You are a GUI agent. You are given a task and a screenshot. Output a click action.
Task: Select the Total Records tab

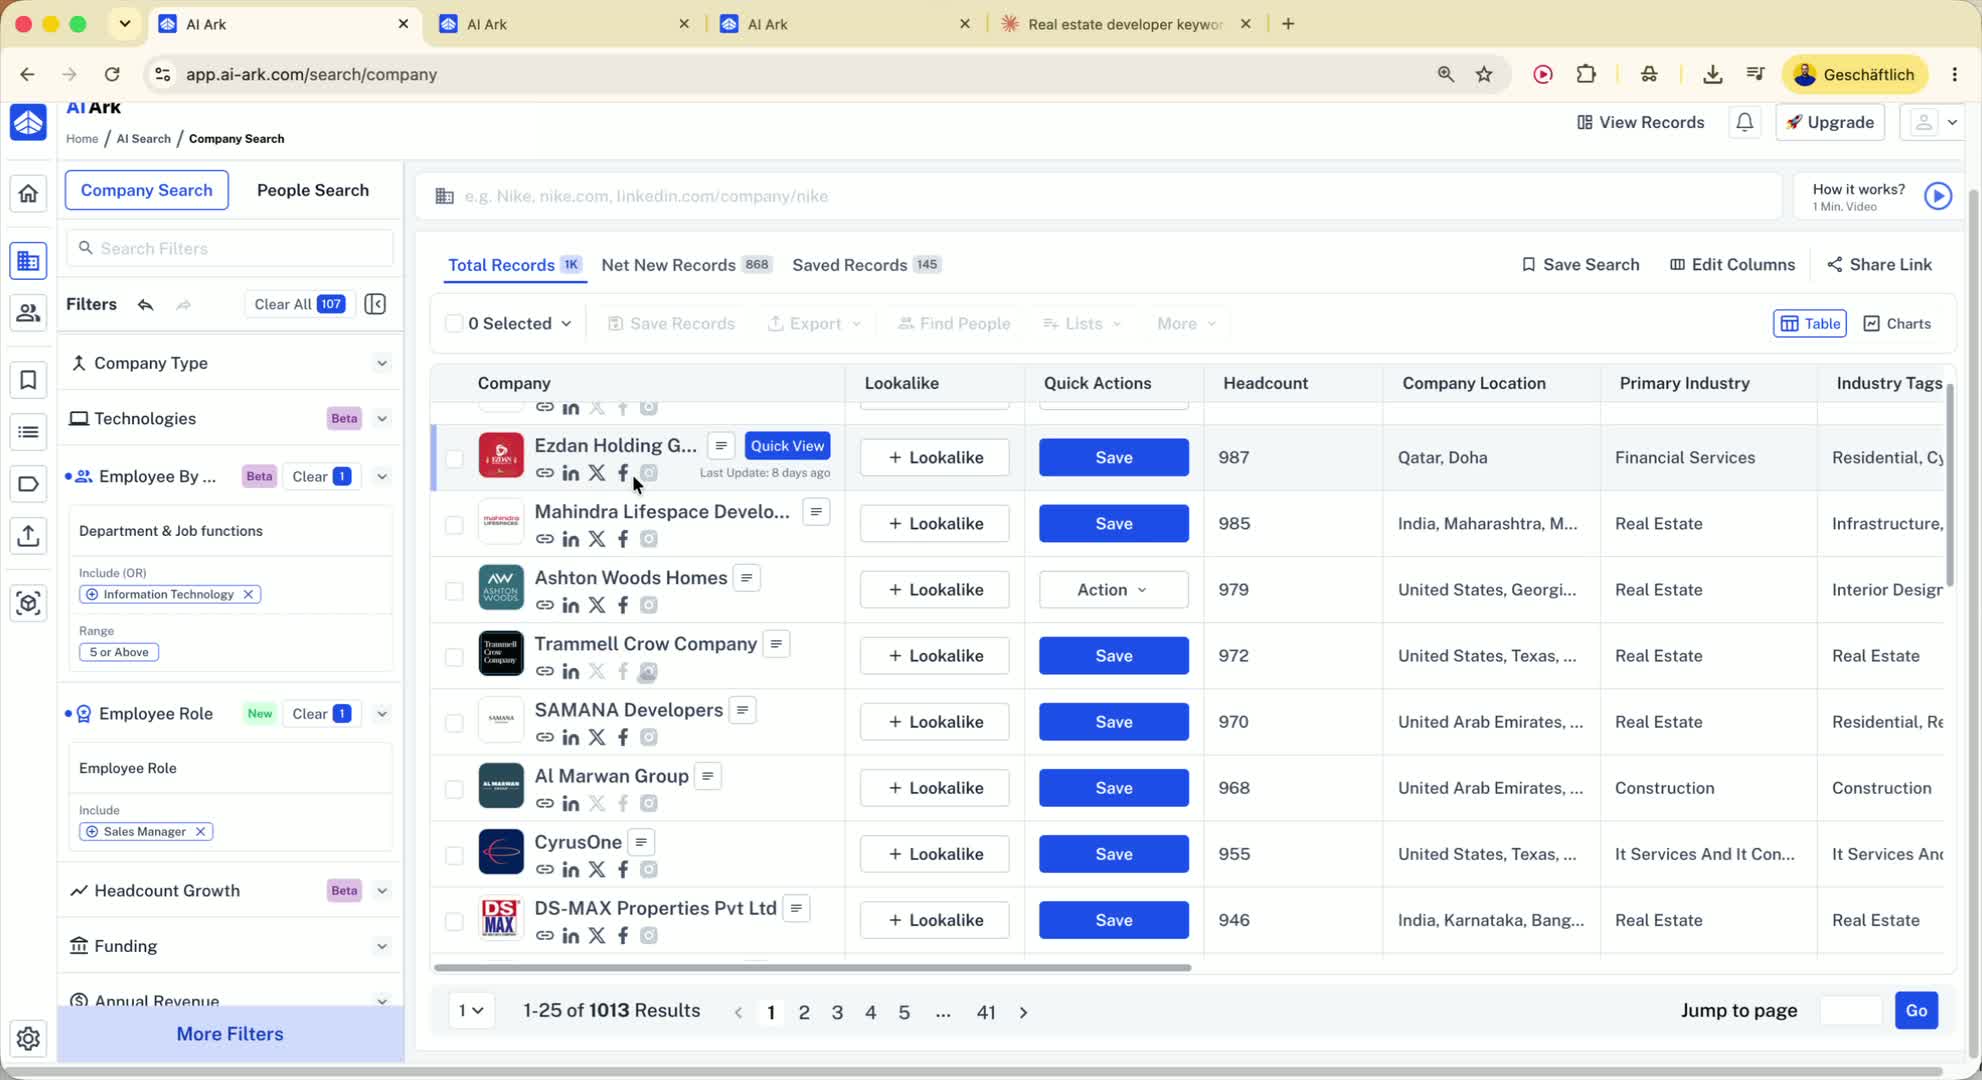pyautogui.click(x=515, y=265)
